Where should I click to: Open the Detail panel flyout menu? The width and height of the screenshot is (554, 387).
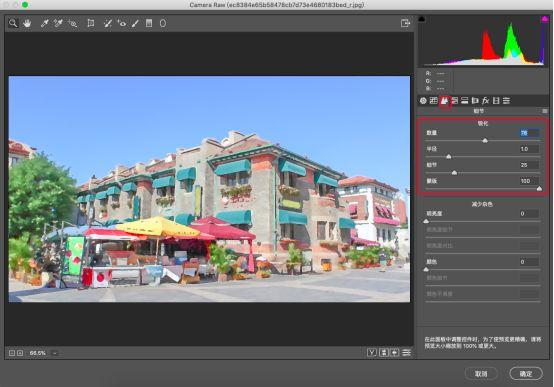[545, 111]
